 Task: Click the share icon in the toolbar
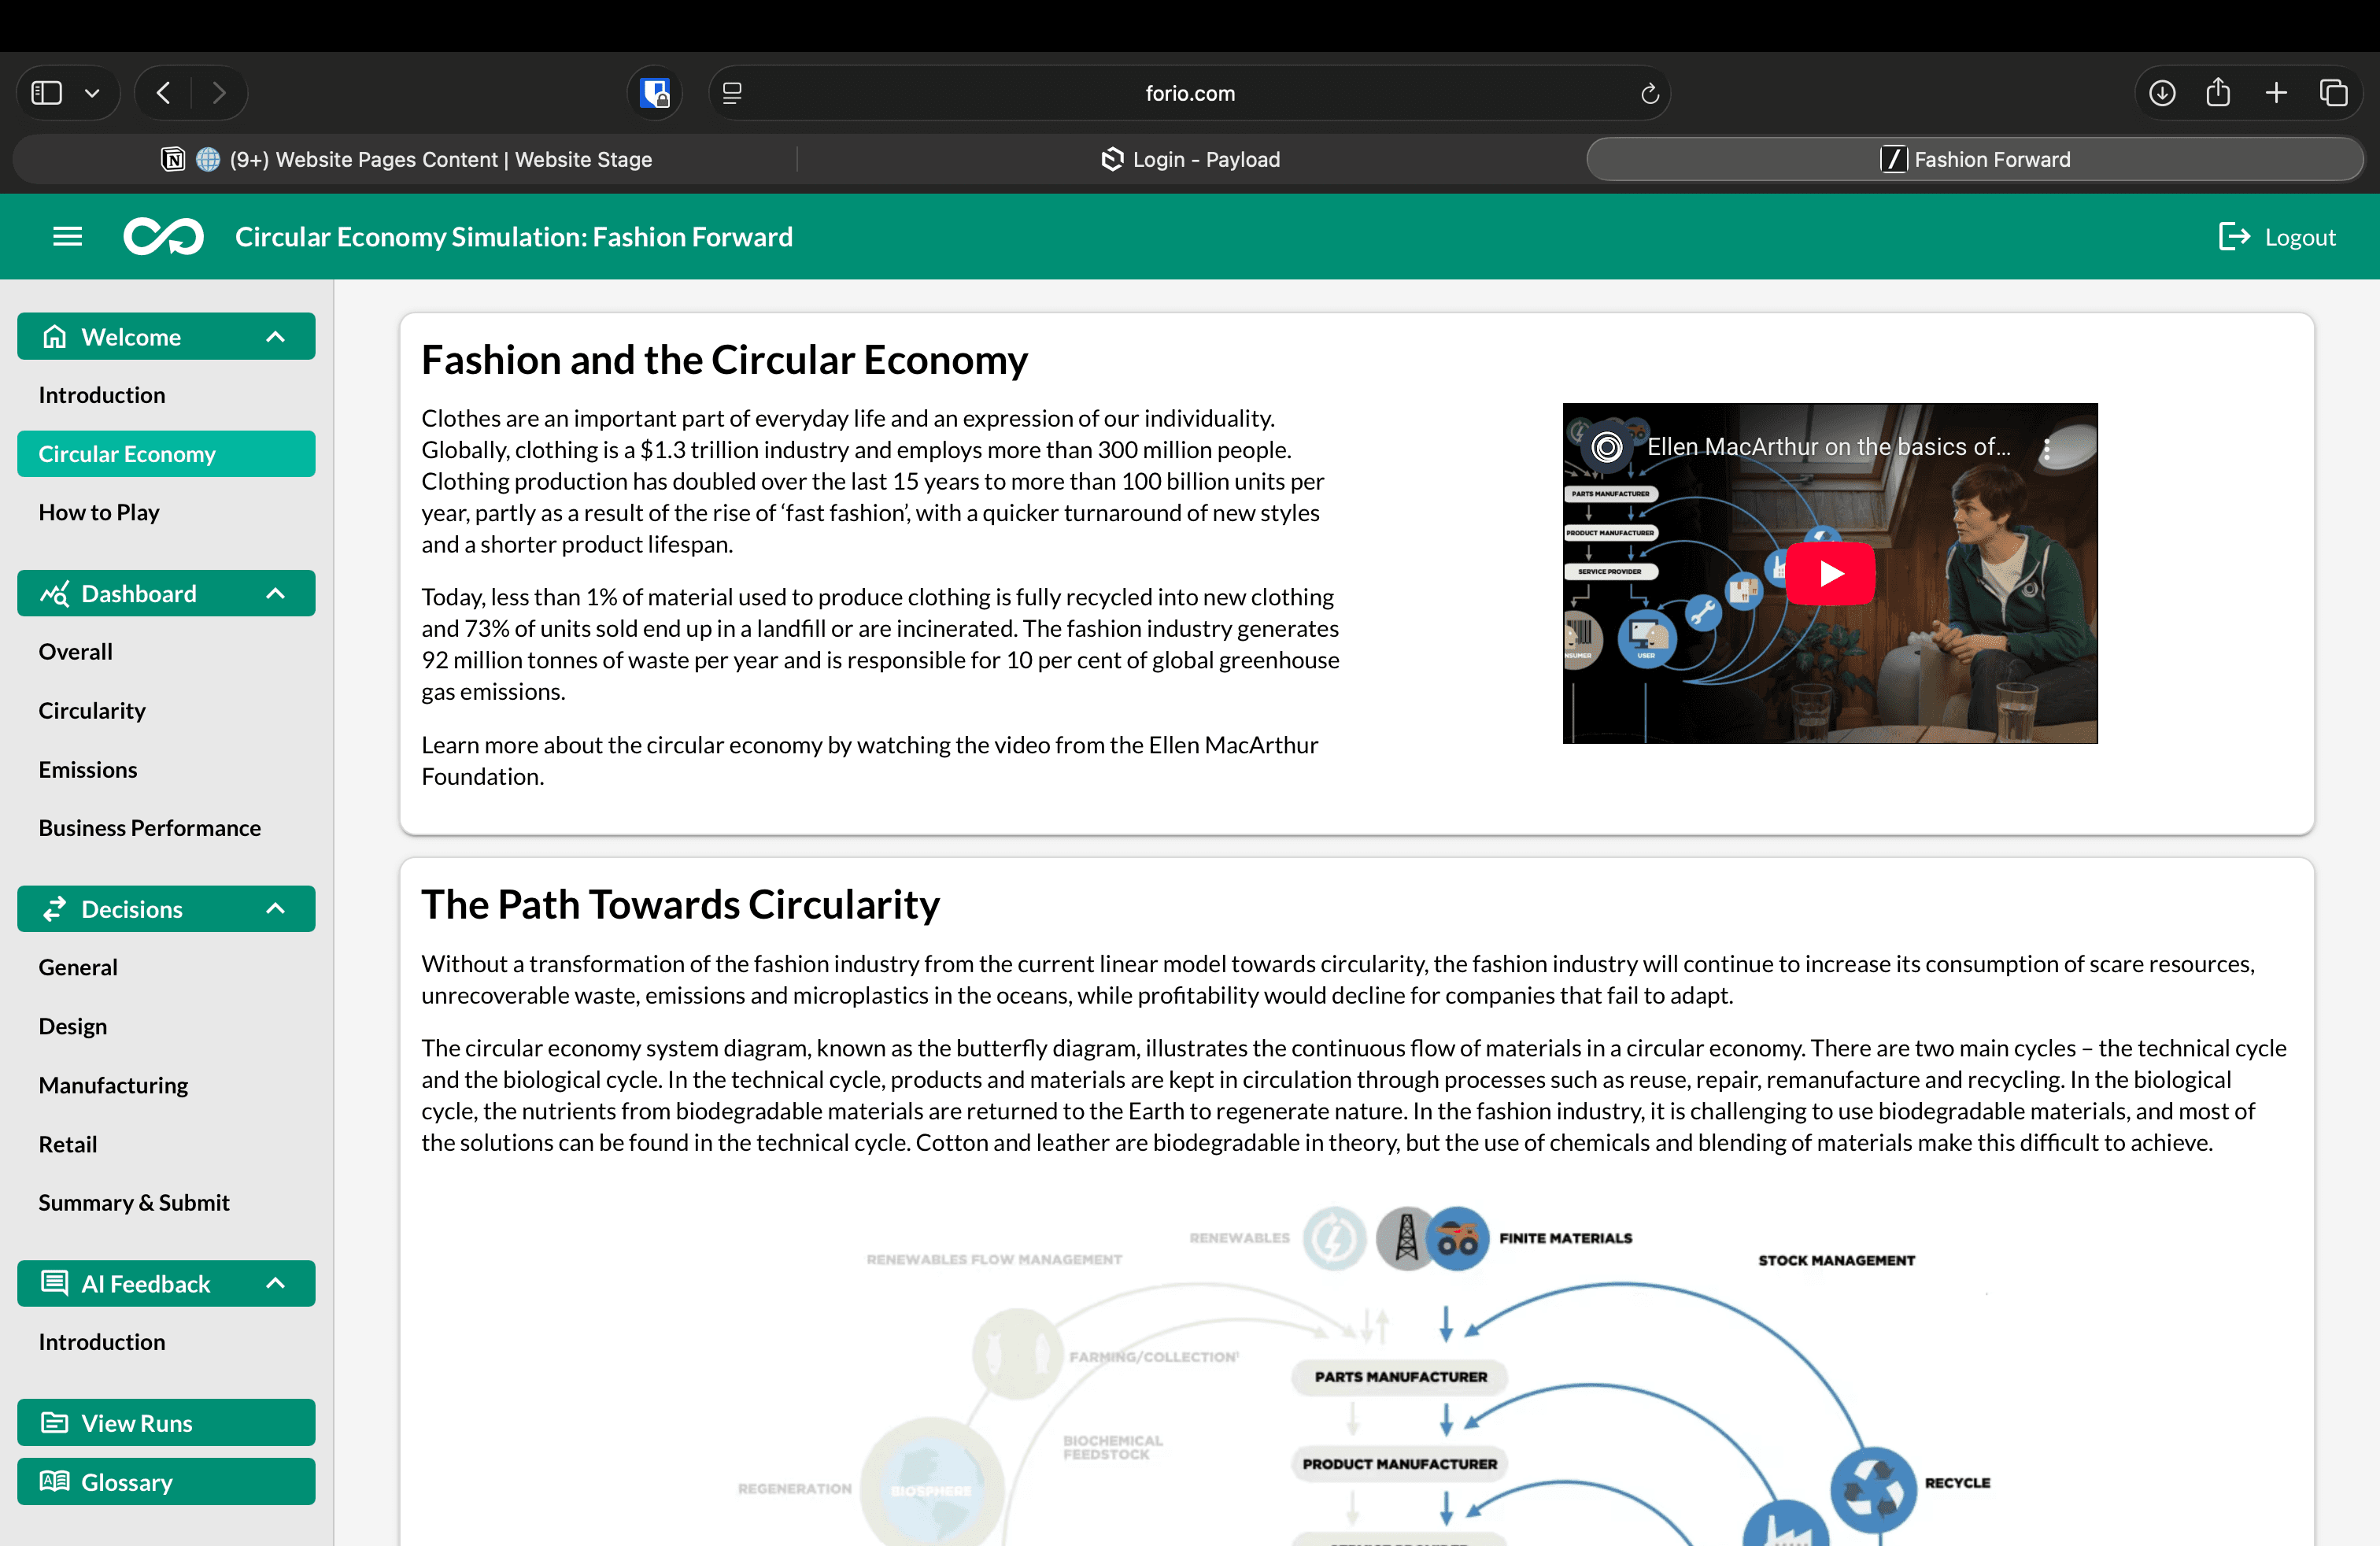[2218, 93]
